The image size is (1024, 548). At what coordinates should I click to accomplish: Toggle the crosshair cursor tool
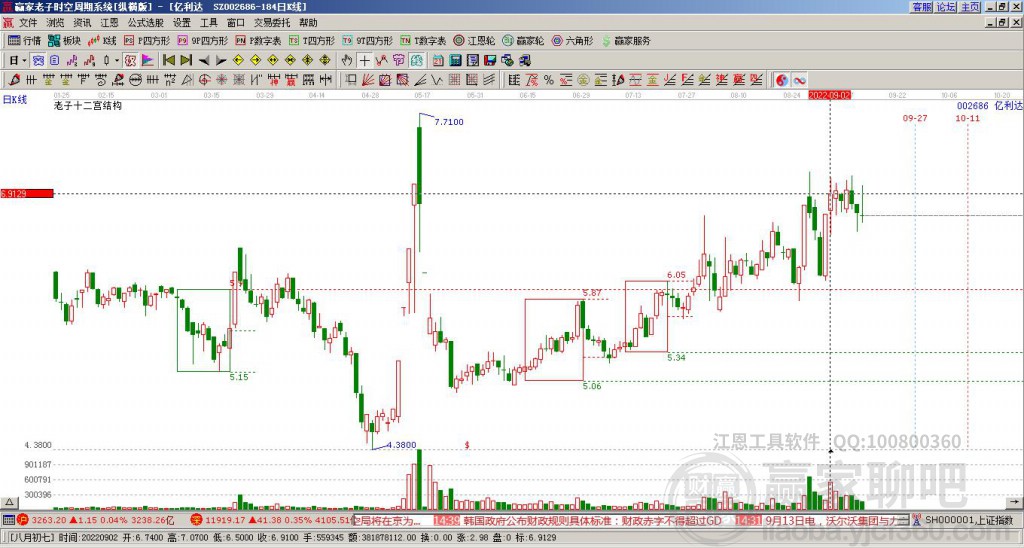click(364, 60)
